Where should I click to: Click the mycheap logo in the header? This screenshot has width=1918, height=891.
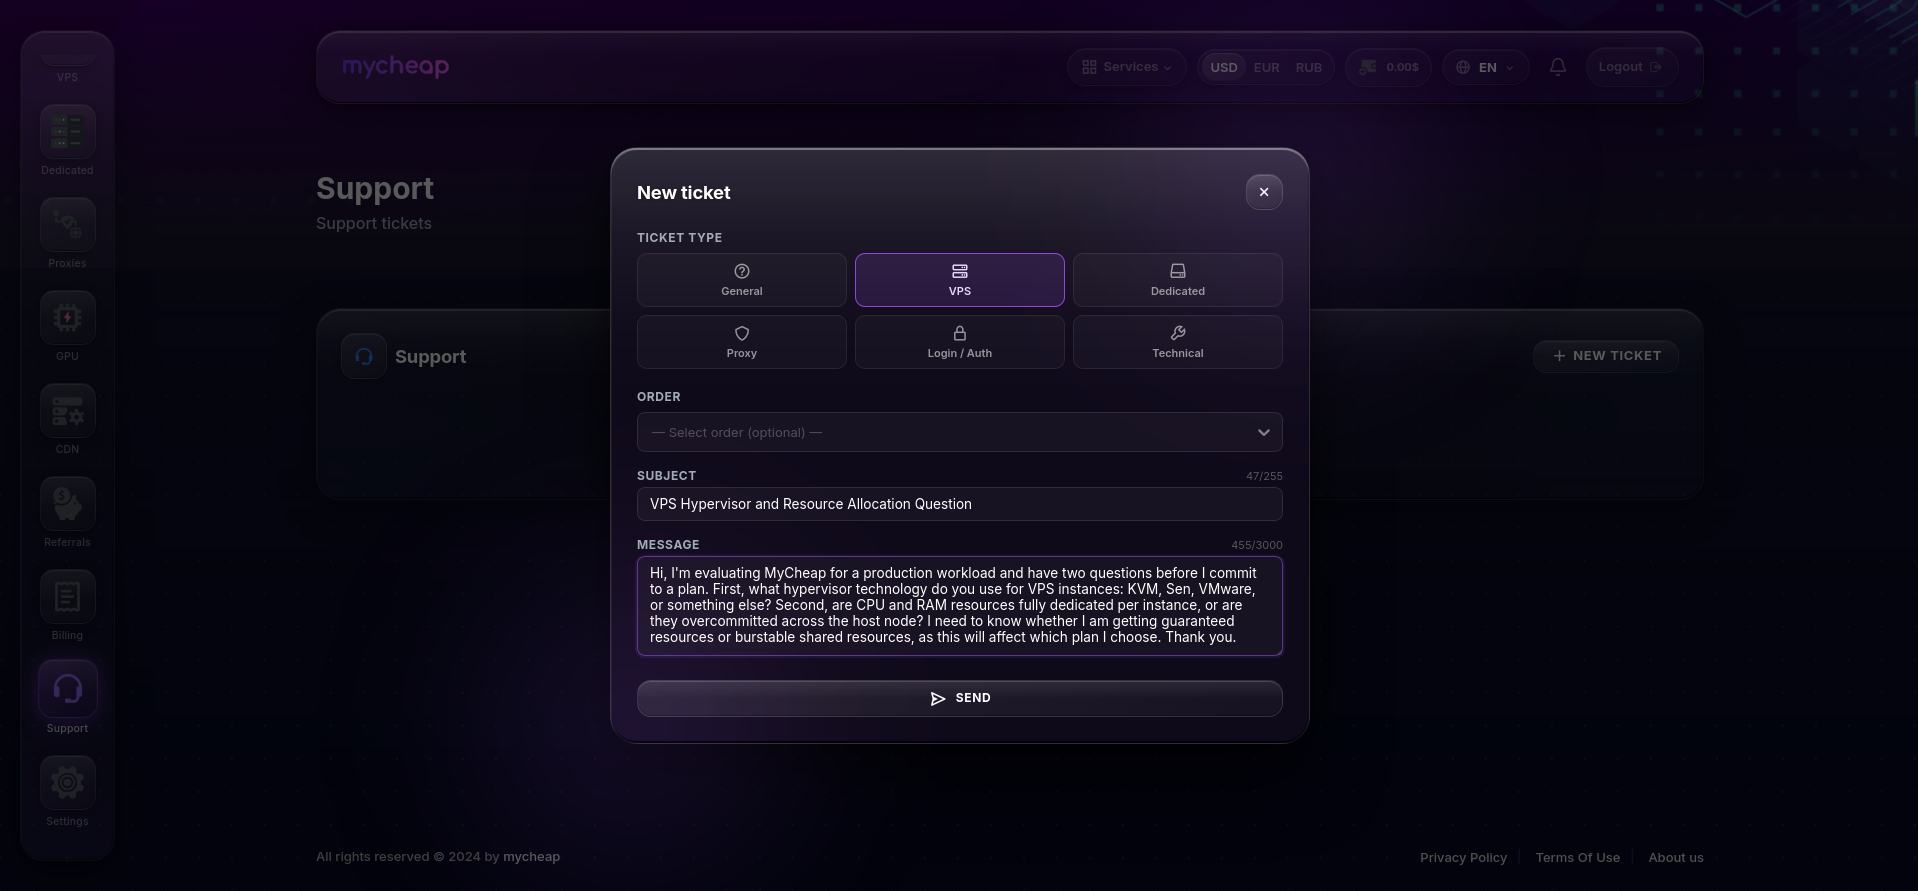click(396, 66)
